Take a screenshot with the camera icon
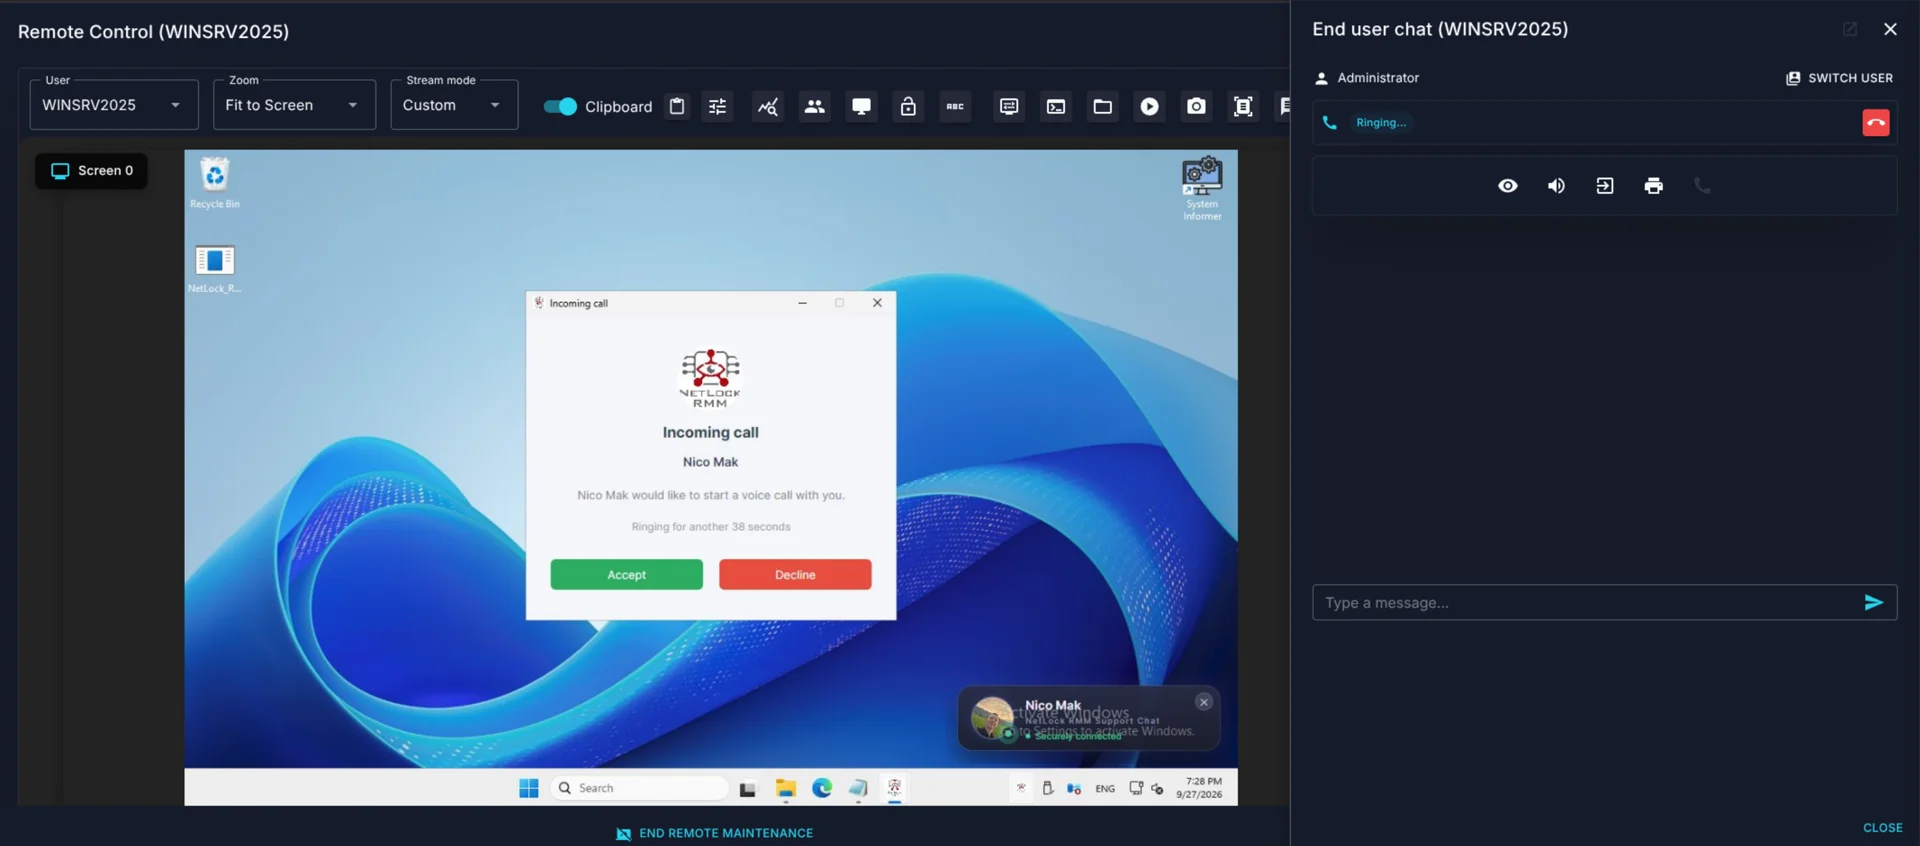Screen dimensions: 1920x846 pos(1196,106)
